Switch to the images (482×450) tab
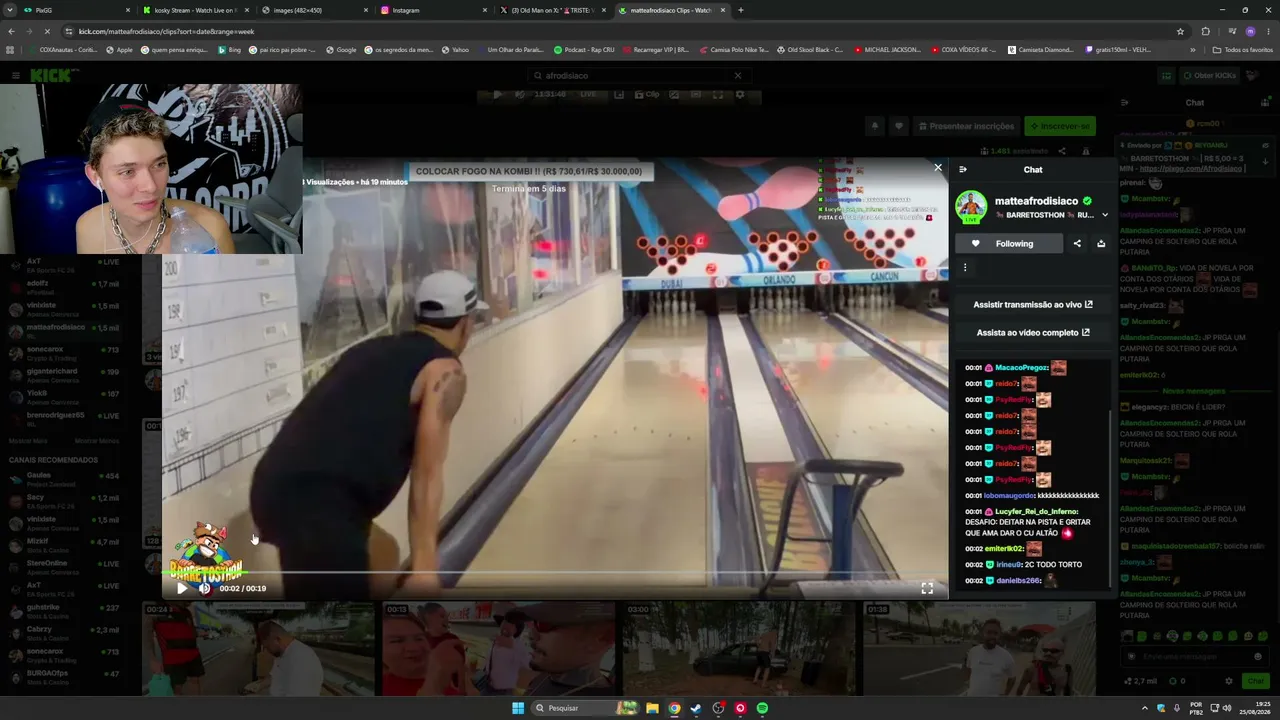 314,10
